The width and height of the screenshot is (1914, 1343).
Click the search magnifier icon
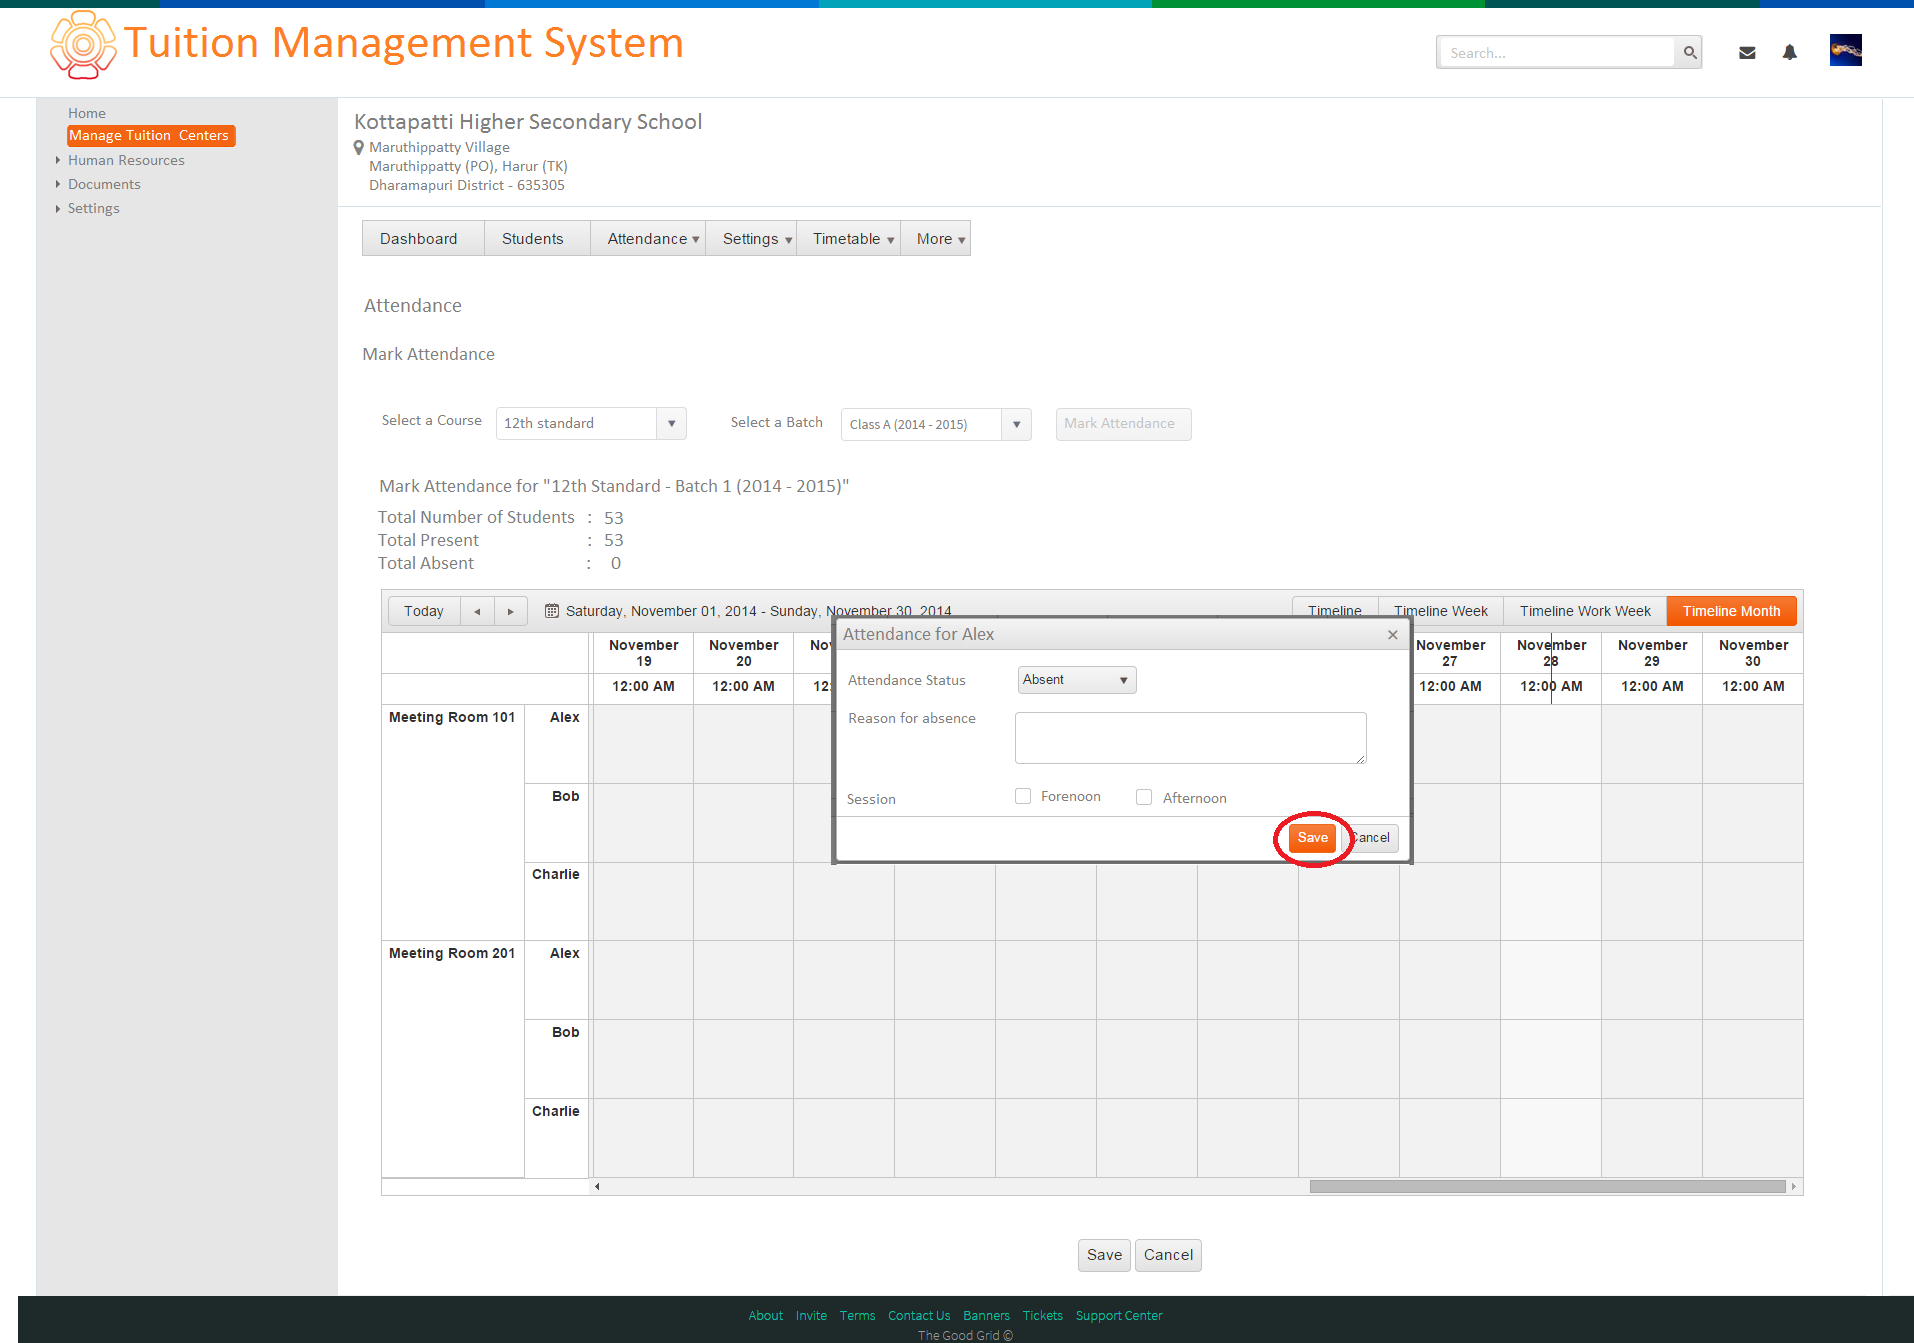(1689, 52)
